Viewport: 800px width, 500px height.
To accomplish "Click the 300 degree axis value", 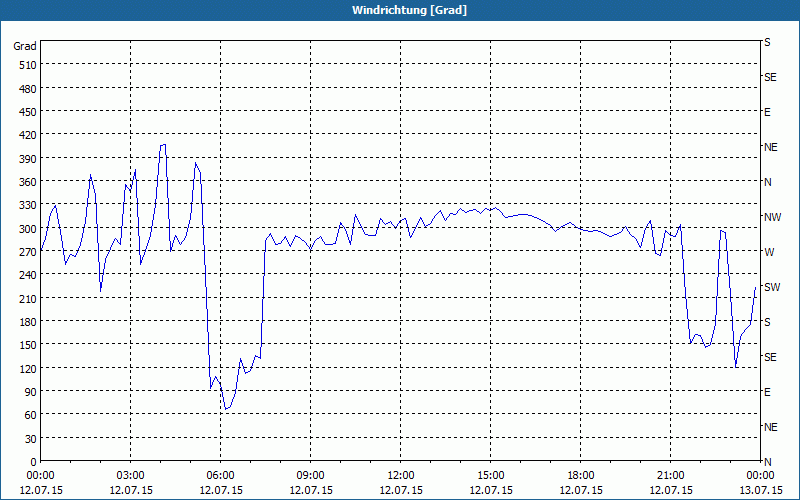I will click(29, 229).
